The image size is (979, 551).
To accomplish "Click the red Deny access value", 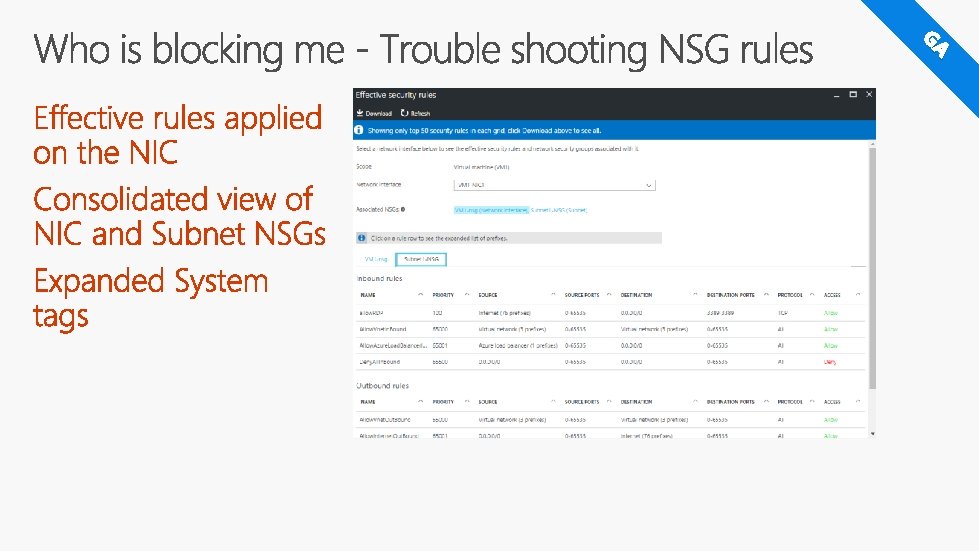I will [830, 362].
